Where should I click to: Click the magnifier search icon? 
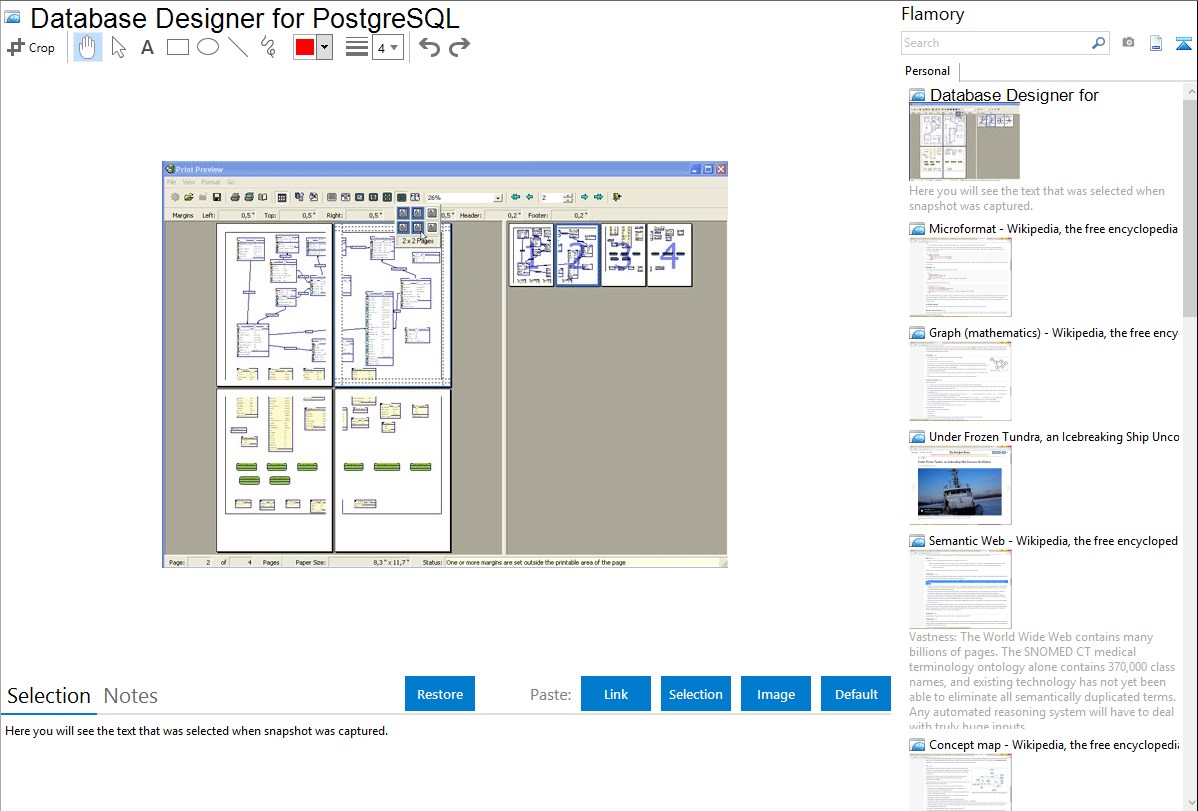[1098, 43]
